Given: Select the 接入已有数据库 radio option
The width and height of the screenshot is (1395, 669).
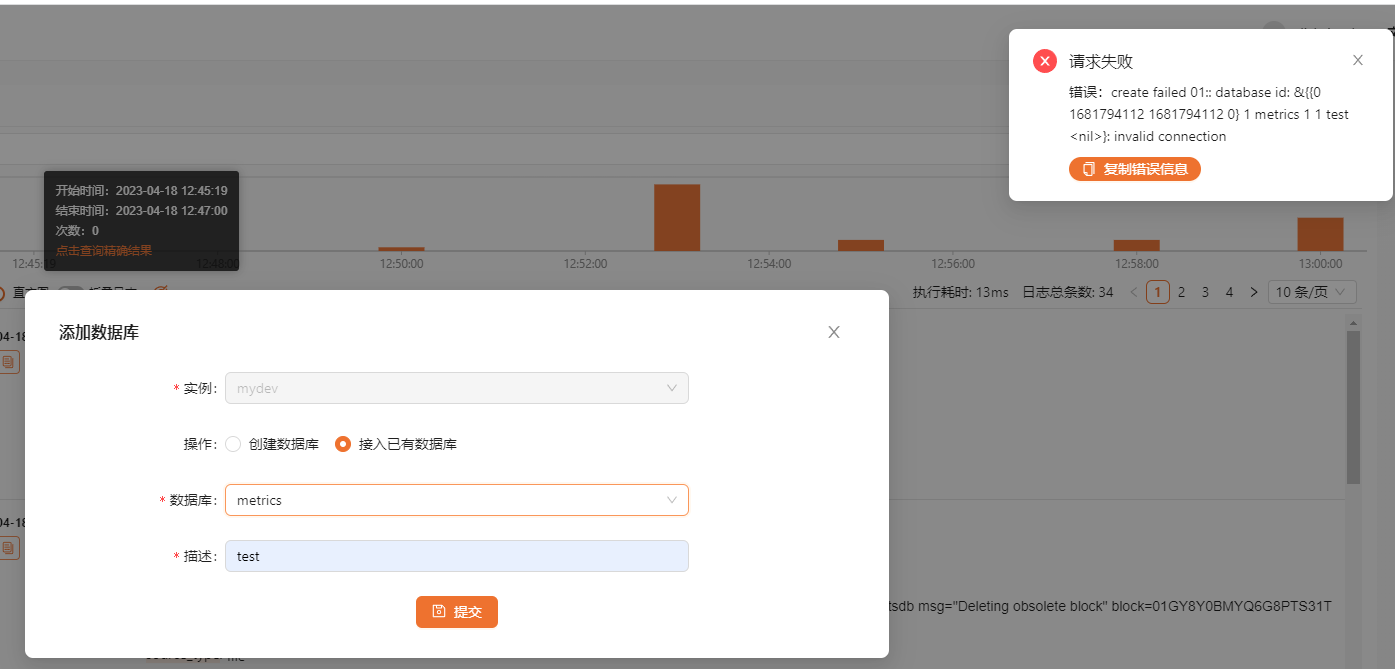Looking at the screenshot, I should click(x=343, y=444).
